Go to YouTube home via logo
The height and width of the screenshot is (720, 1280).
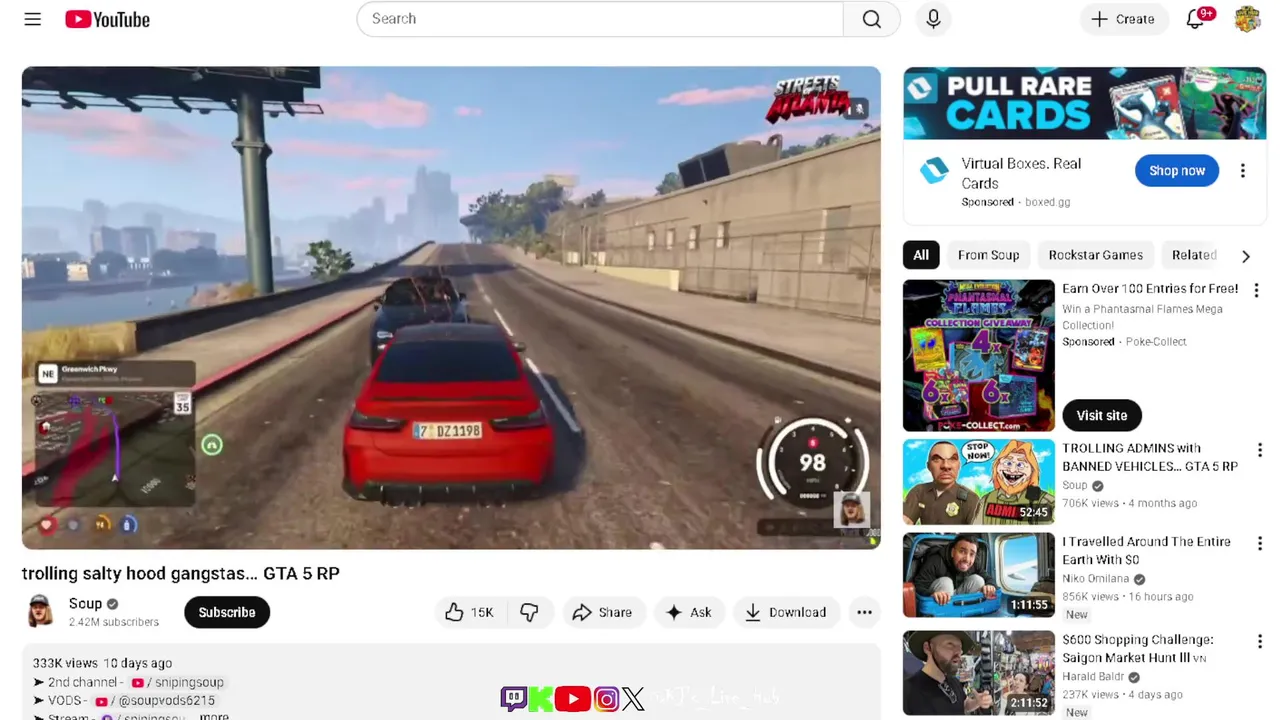[107, 19]
